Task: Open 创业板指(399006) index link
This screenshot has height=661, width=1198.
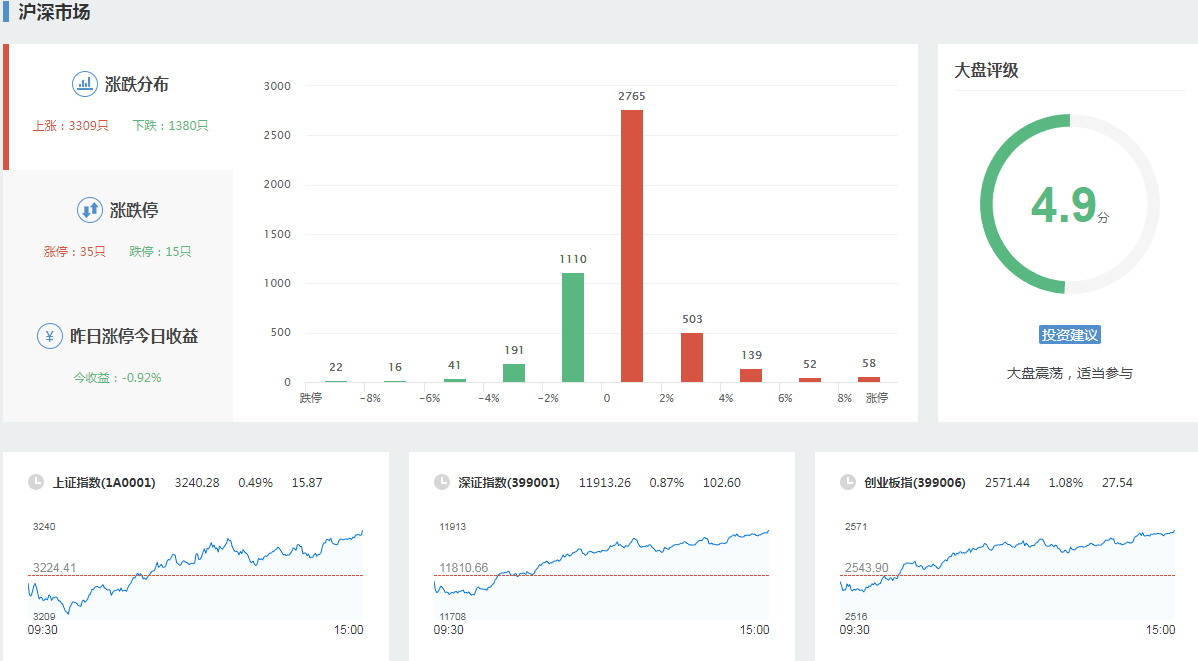Action: tap(914, 483)
